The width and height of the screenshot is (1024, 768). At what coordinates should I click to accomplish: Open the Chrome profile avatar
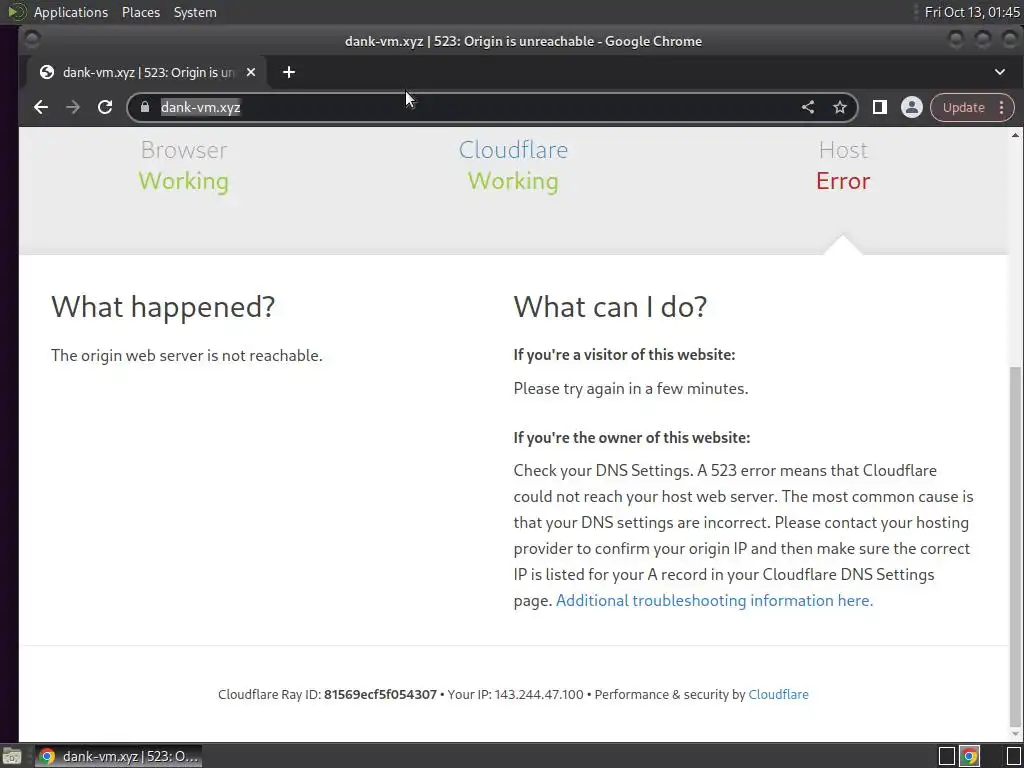[912, 107]
